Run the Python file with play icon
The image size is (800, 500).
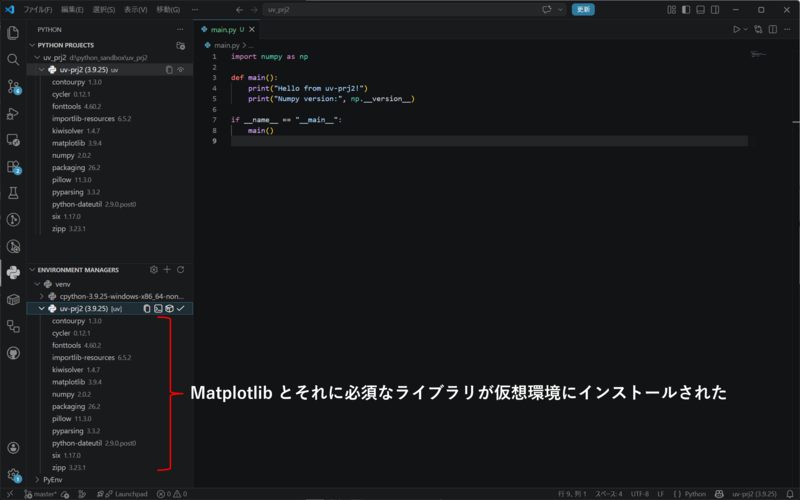tap(736, 30)
